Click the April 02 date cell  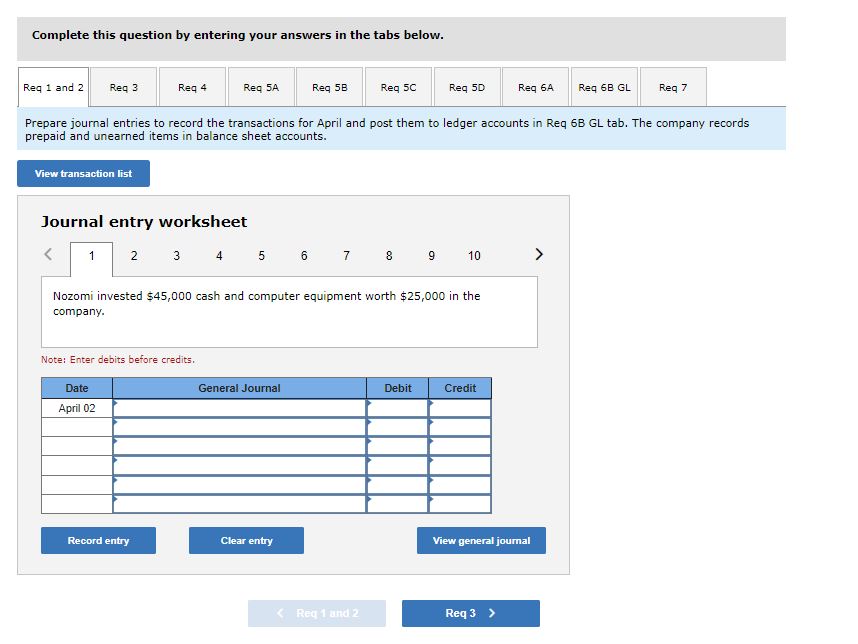[77, 408]
